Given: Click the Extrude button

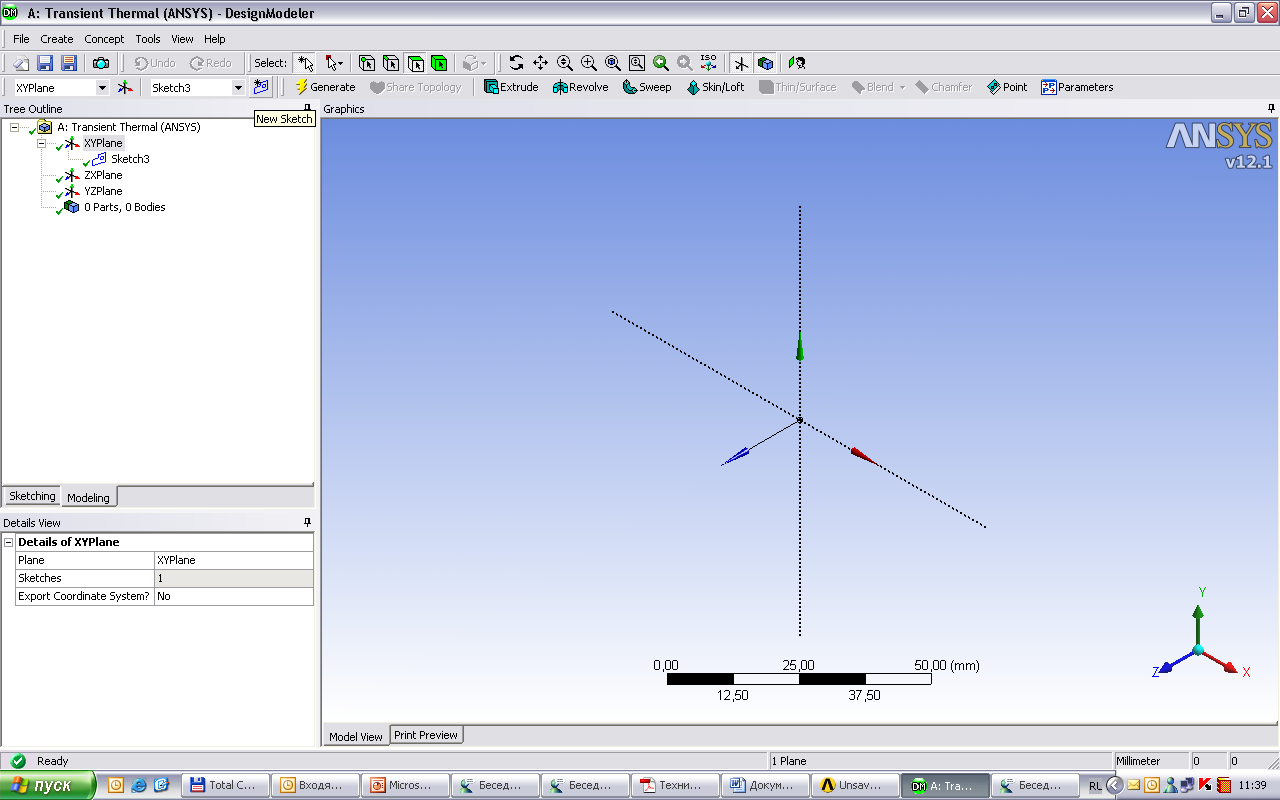Looking at the screenshot, I should [511, 87].
